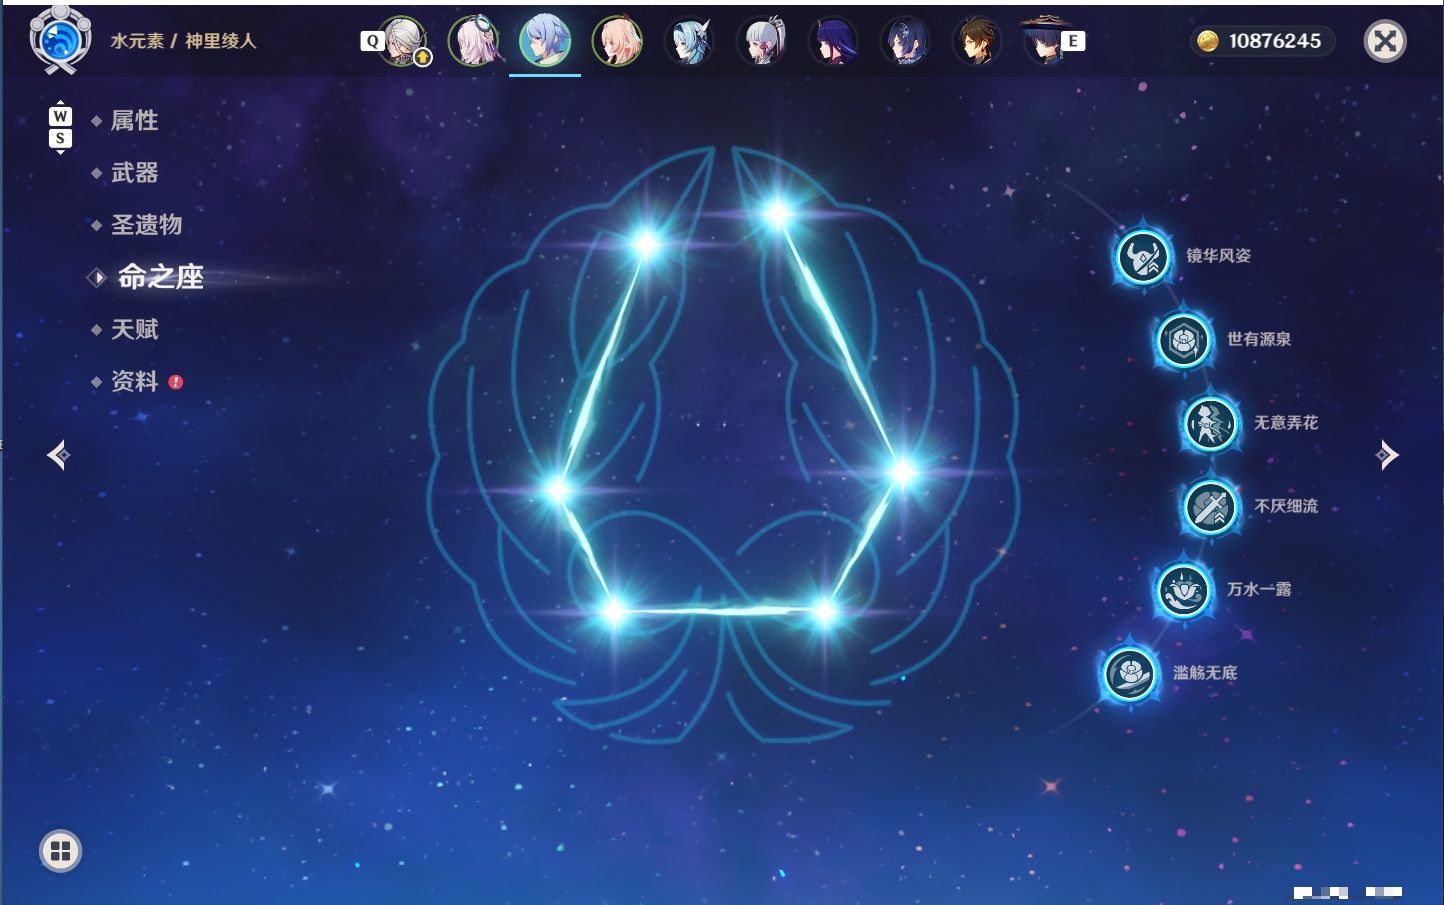Open the 无意弄花 constellation icon
This screenshot has width=1444, height=905.
coord(1210,423)
